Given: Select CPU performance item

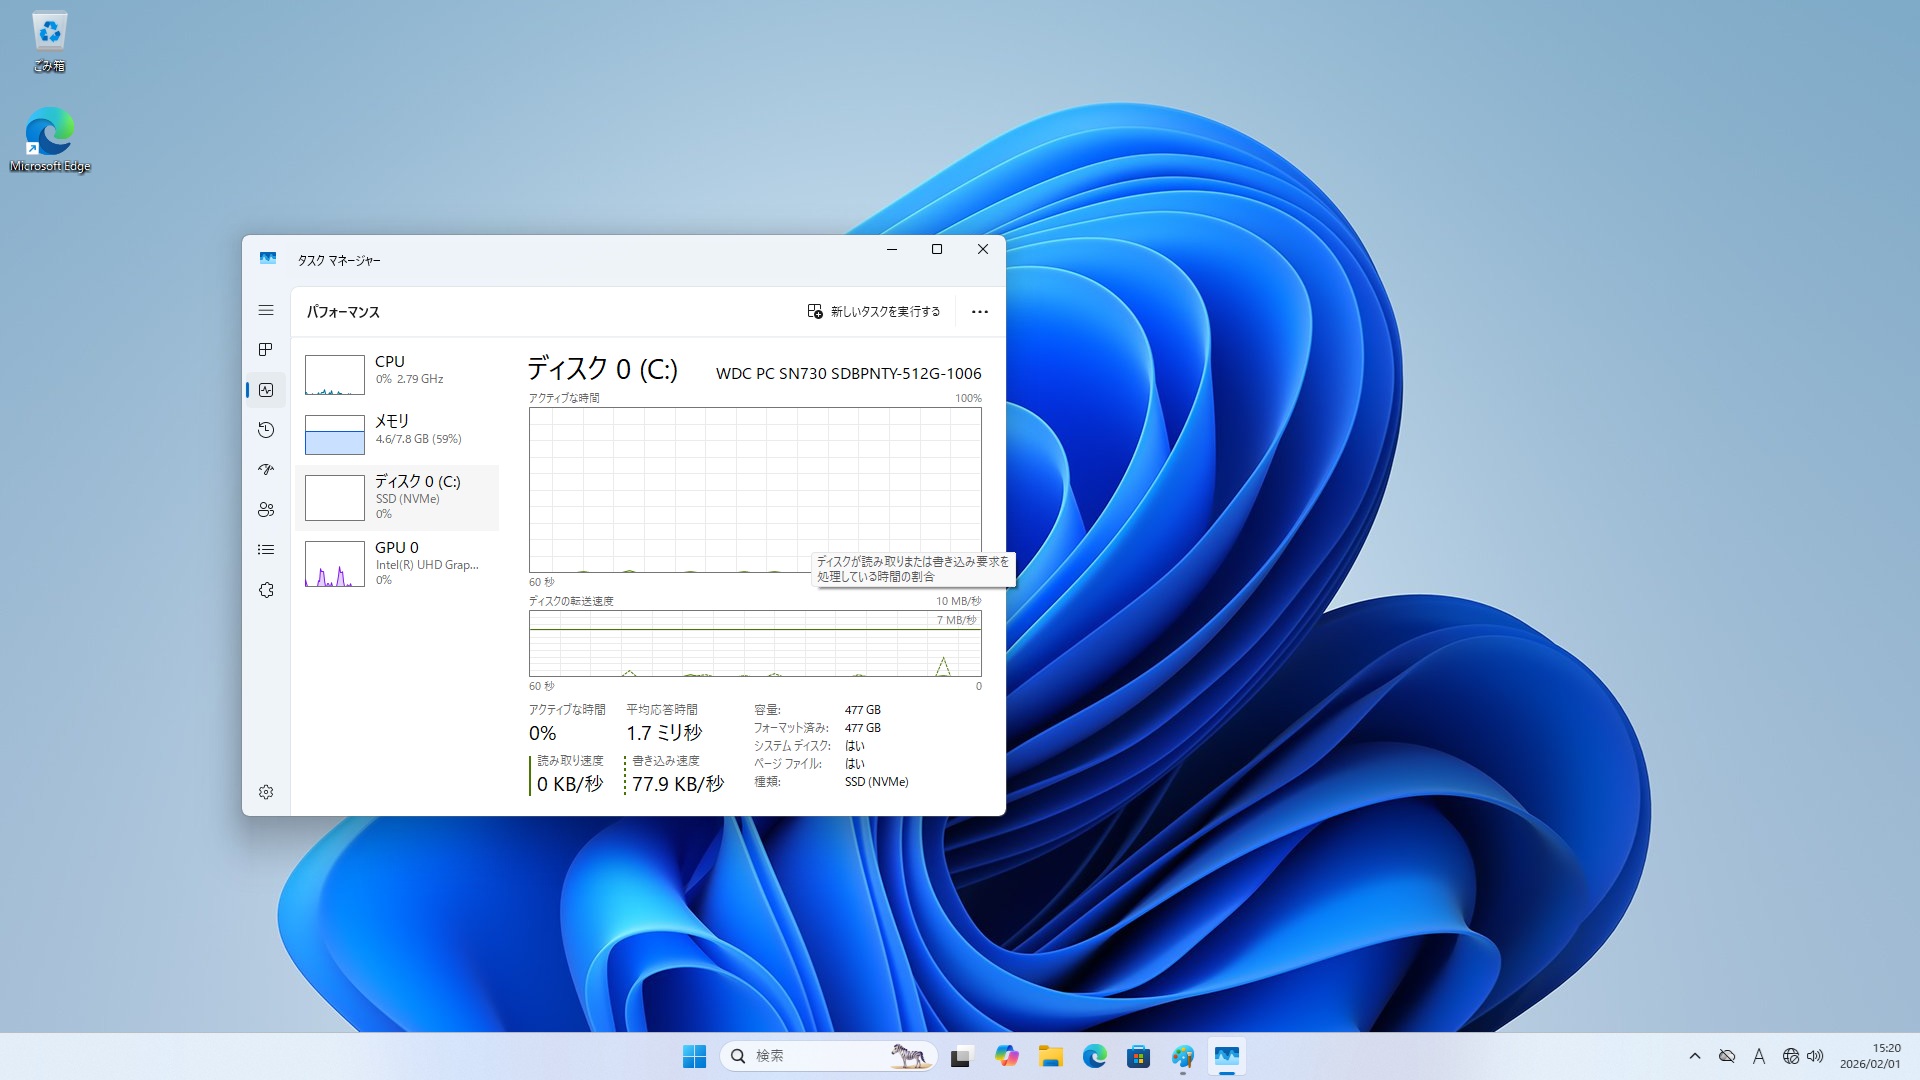Looking at the screenshot, I should point(398,373).
